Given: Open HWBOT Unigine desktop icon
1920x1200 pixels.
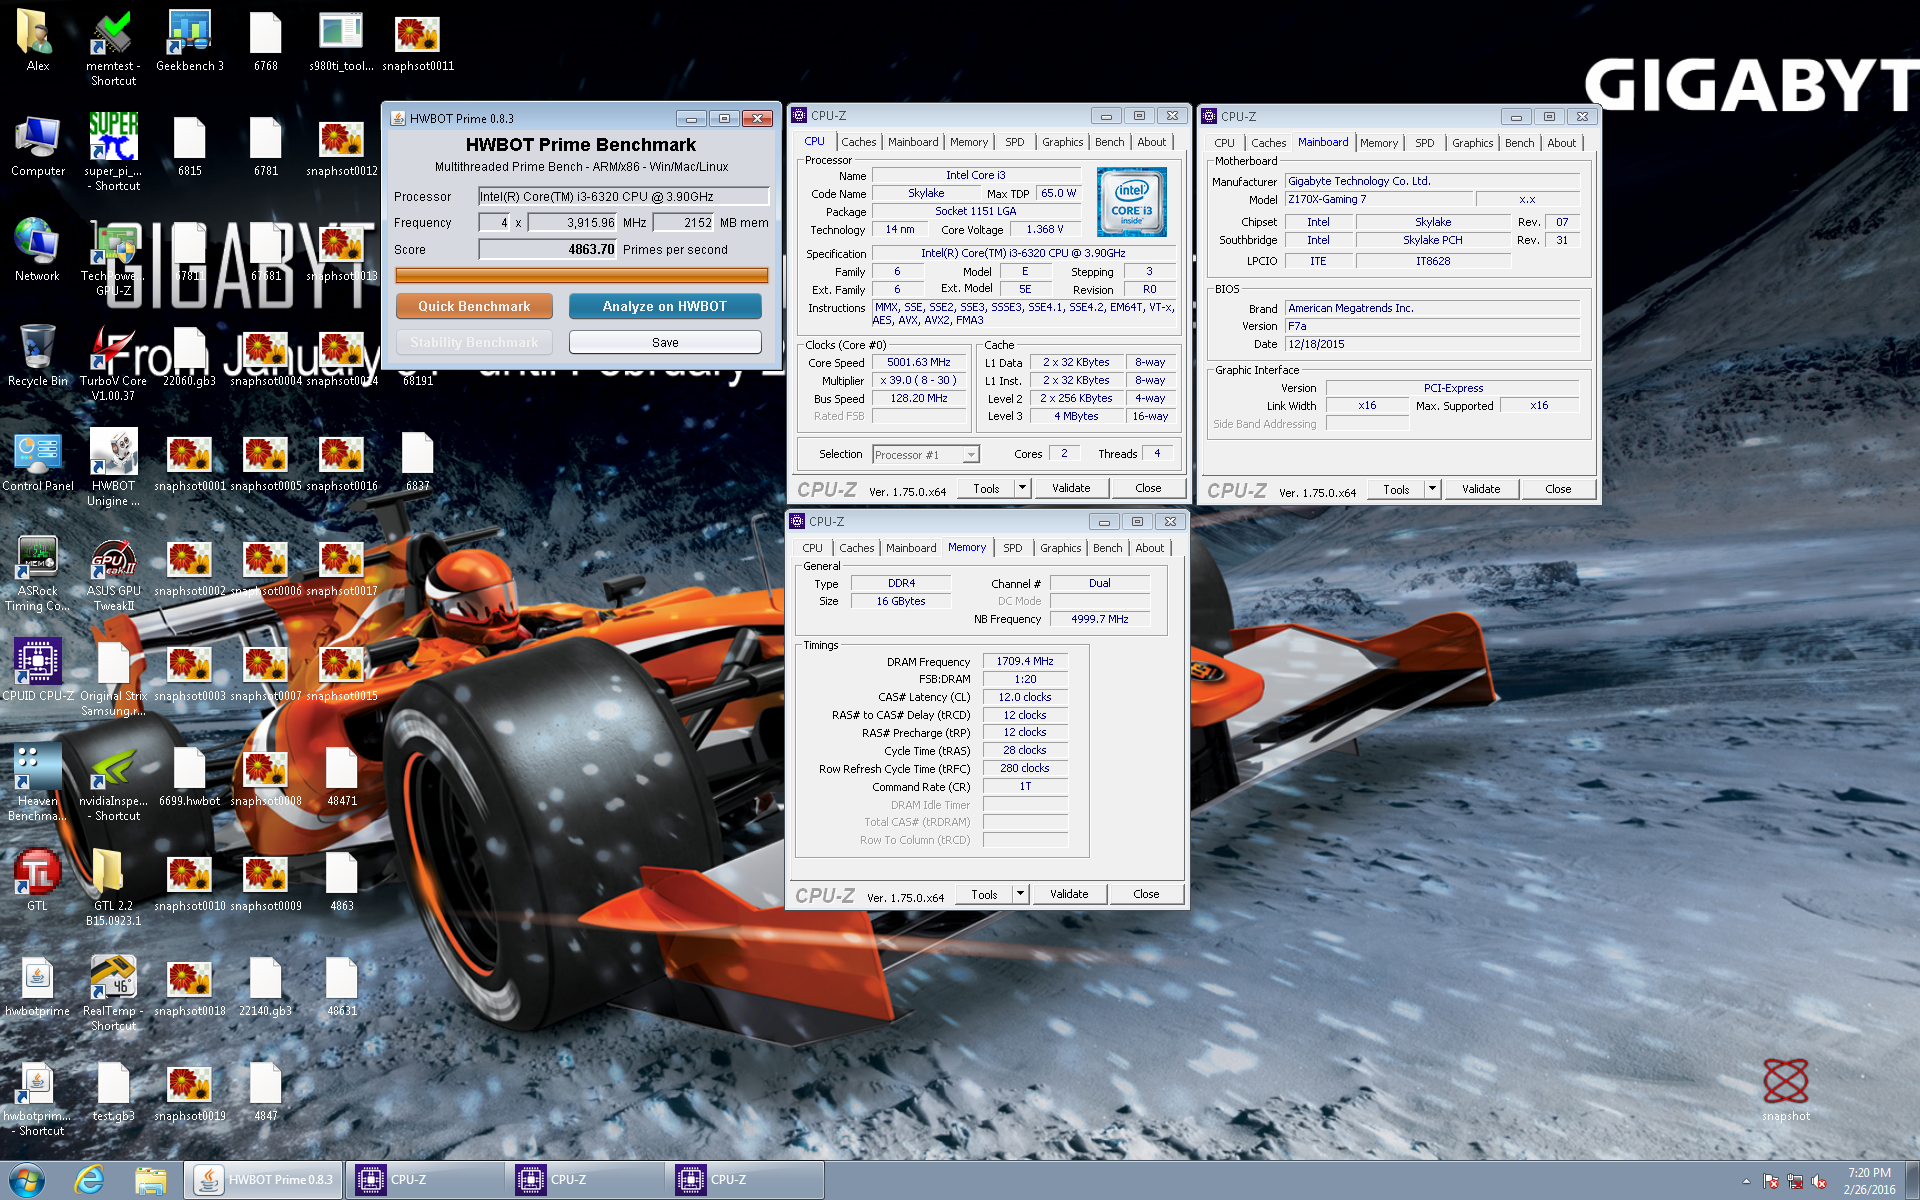Looking at the screenshot, I should coord(113,467).
